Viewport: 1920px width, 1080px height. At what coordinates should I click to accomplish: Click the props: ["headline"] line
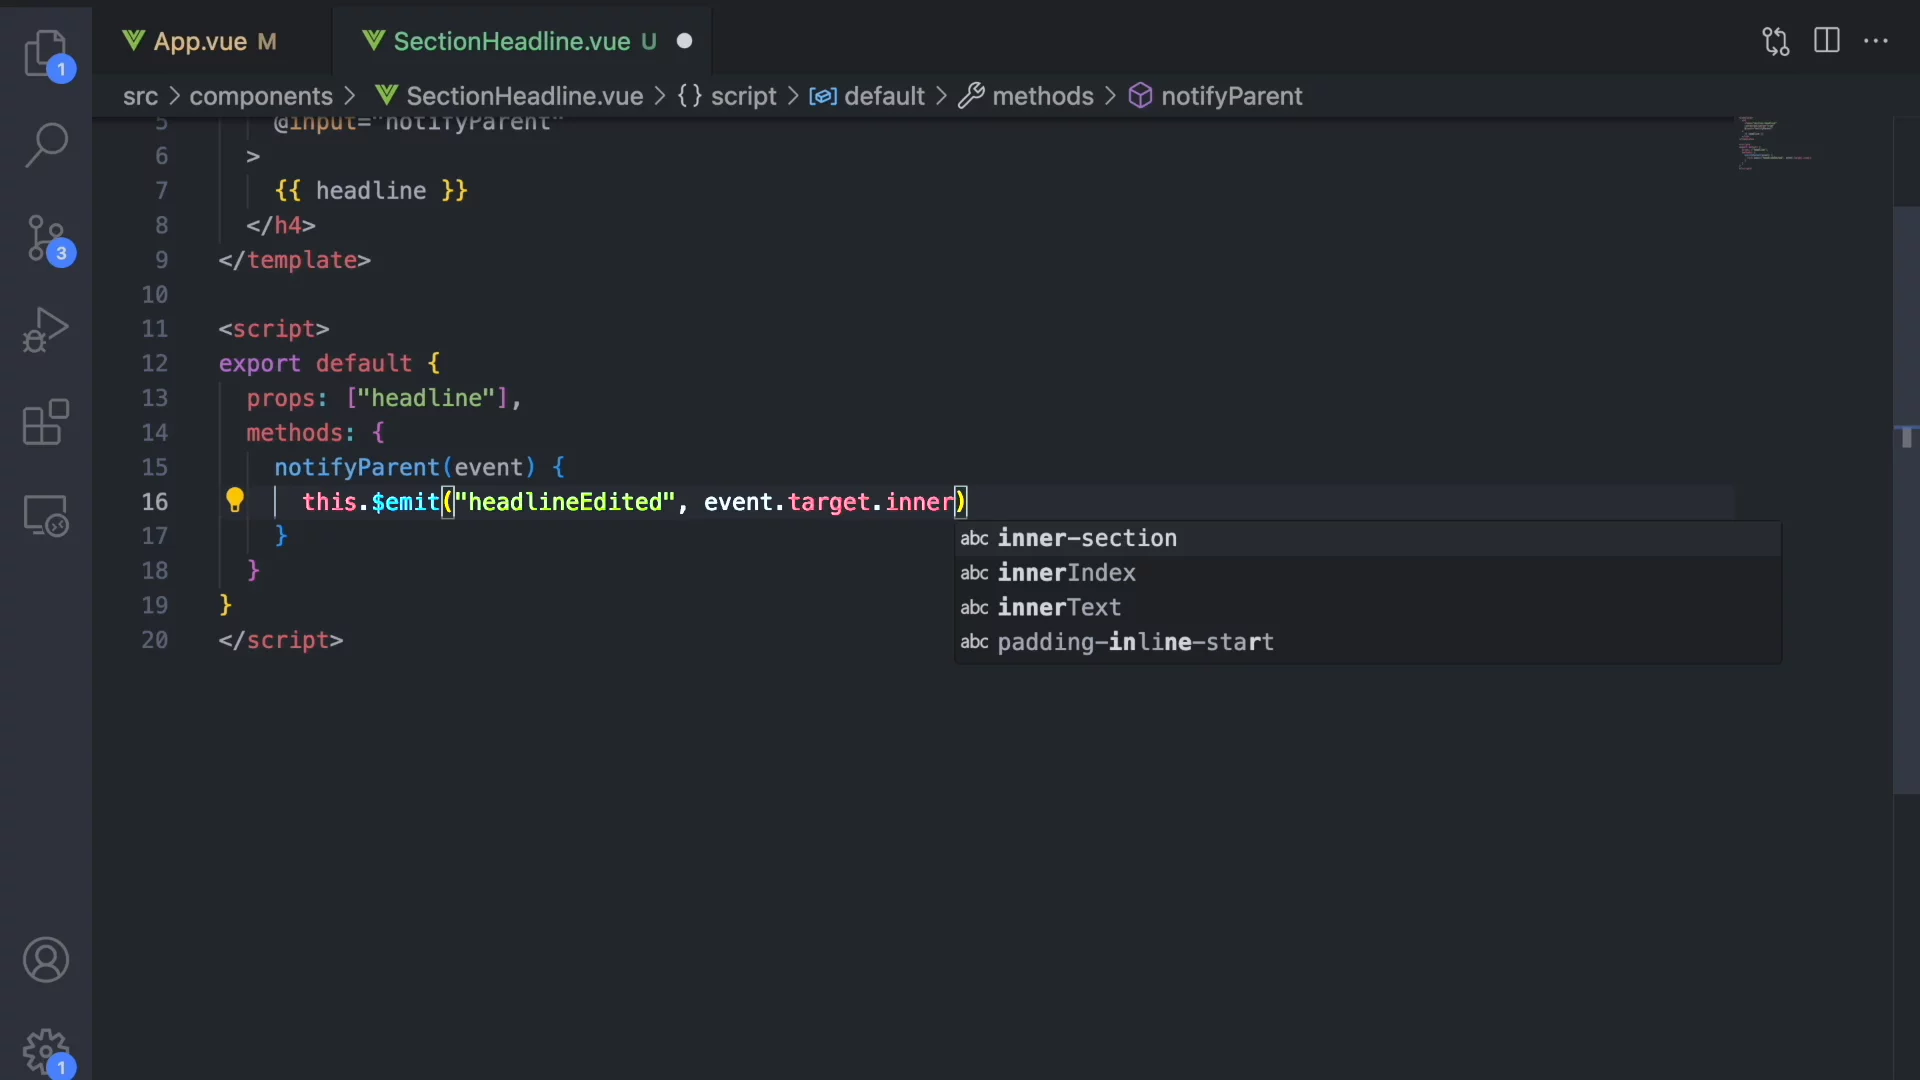pyautogui.click(x=384, y=398)
